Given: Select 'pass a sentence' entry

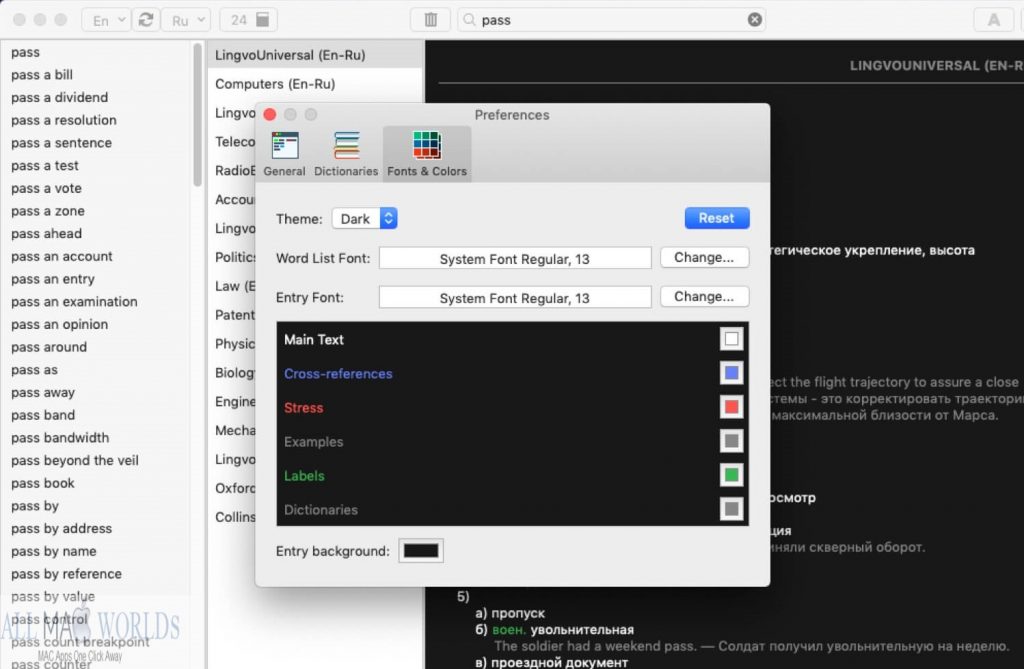Looking at the screenshot, I should click(61, 142).
